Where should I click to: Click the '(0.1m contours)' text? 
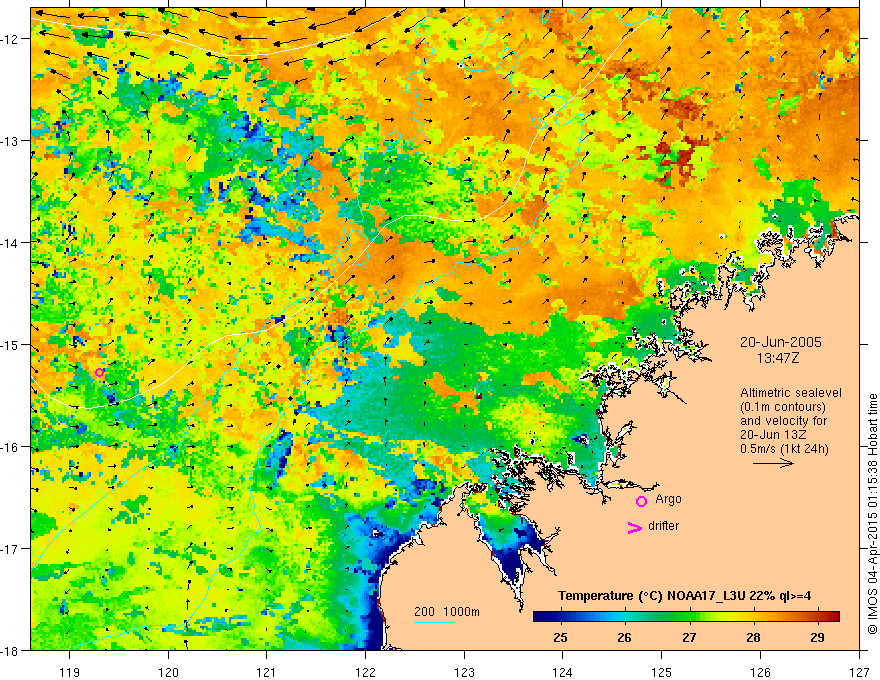[783, 407]
